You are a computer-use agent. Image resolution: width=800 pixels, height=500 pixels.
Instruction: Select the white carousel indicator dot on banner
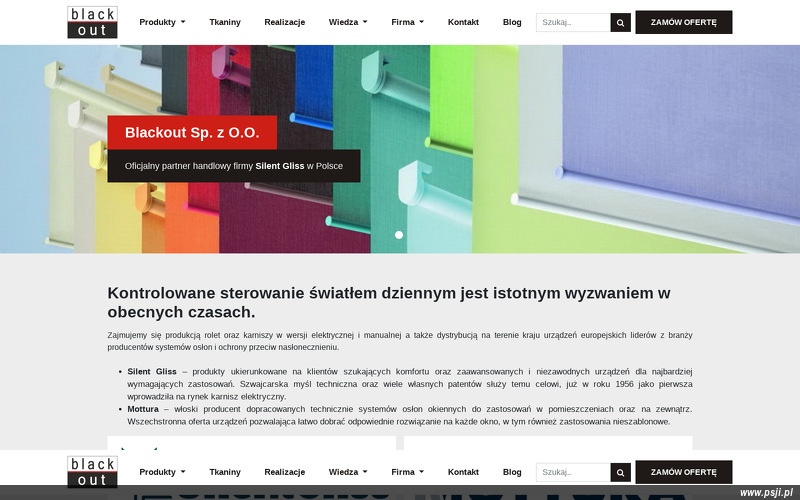tap(399, 235)
